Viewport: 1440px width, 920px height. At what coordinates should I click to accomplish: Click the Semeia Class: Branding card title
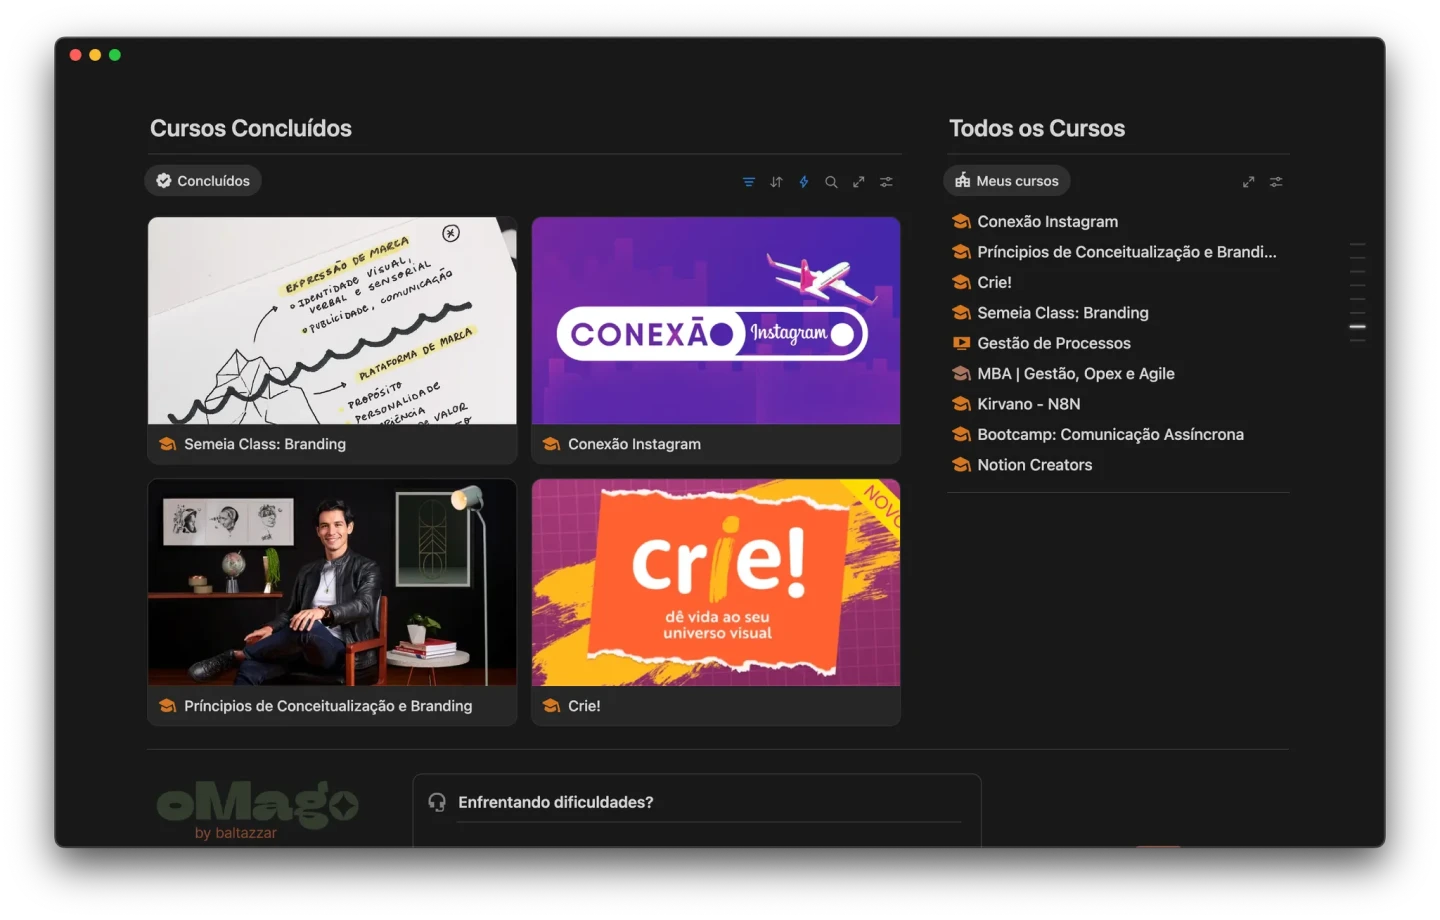coord(265,444)
